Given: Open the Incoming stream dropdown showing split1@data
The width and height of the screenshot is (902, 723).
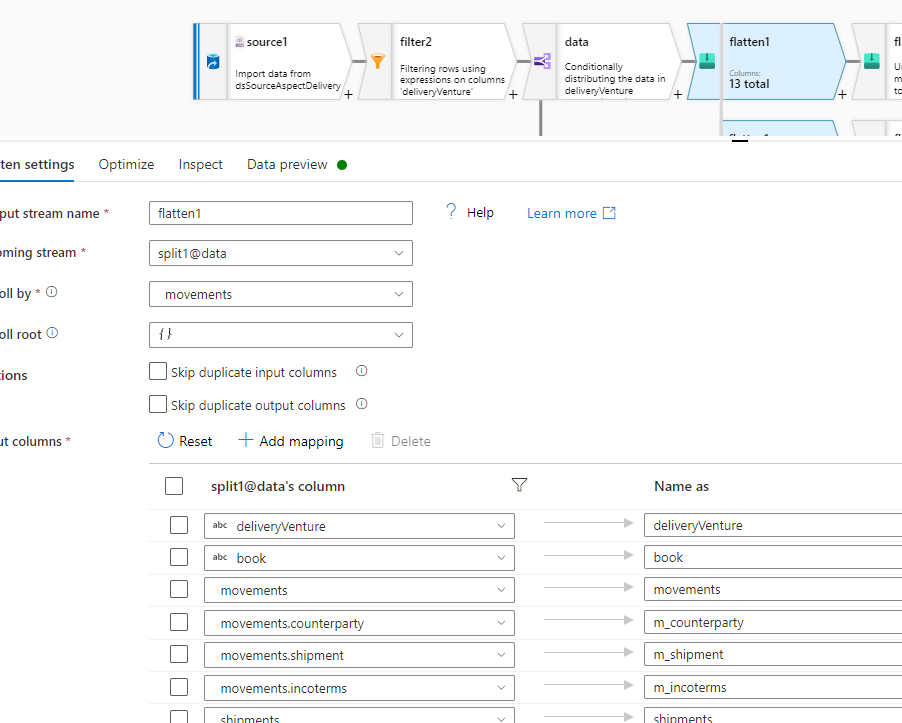Looking at the screenshot, I should click(280, 253).
